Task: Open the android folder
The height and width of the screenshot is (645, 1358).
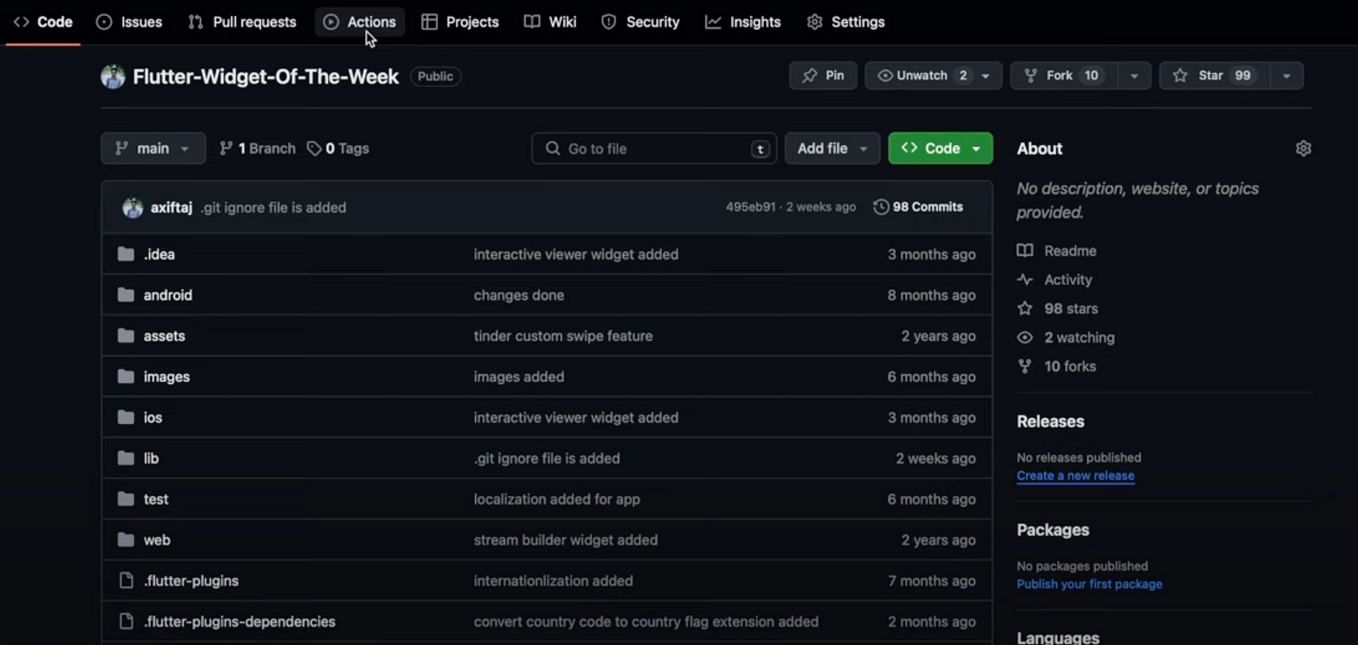Action: tap(168, 295)
